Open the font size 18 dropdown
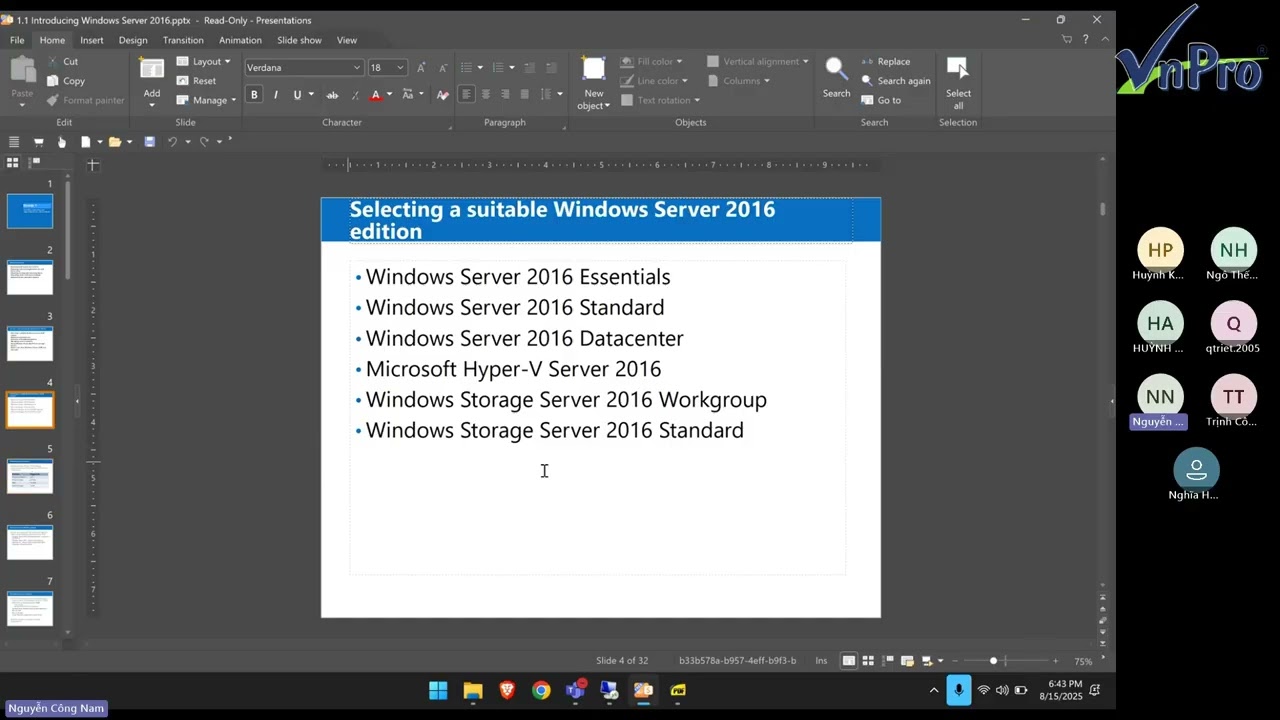The width and height of the screenshot is (1280, 720). 400,67
